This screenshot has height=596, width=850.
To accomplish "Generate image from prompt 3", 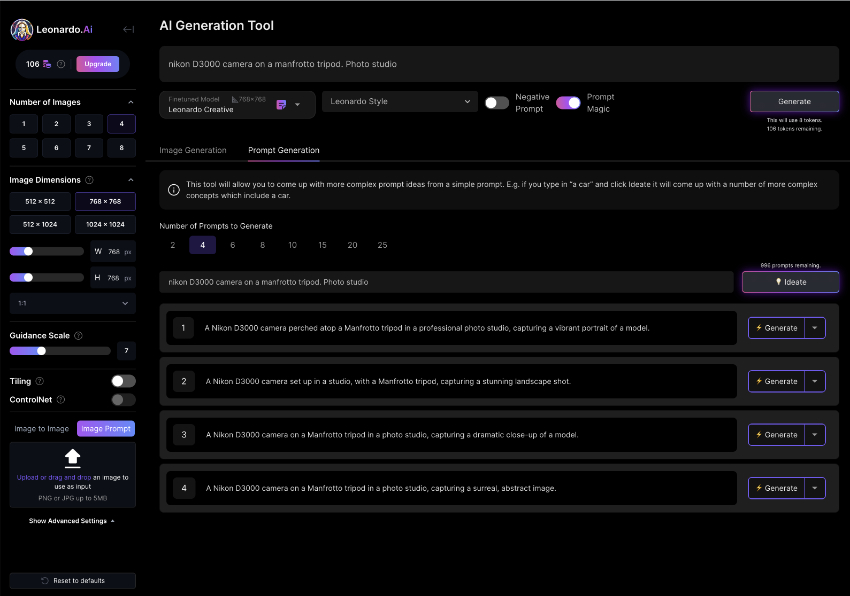I will click(x=777, y=435).
